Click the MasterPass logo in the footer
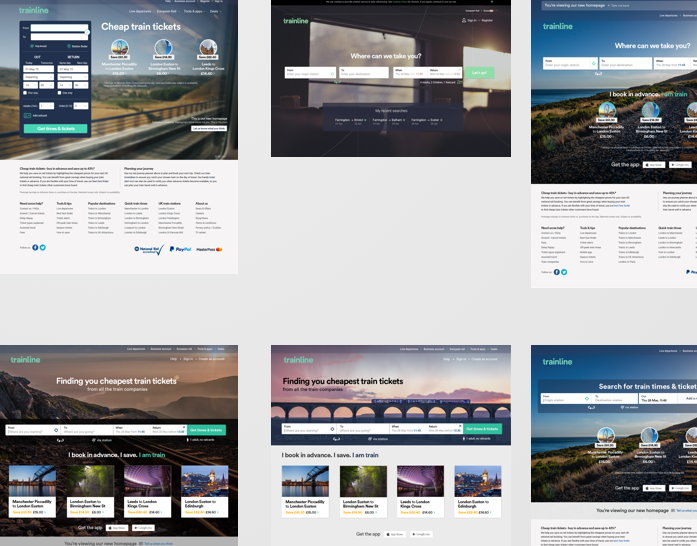The height and width of the screenshot is (546, 697). 209,249
